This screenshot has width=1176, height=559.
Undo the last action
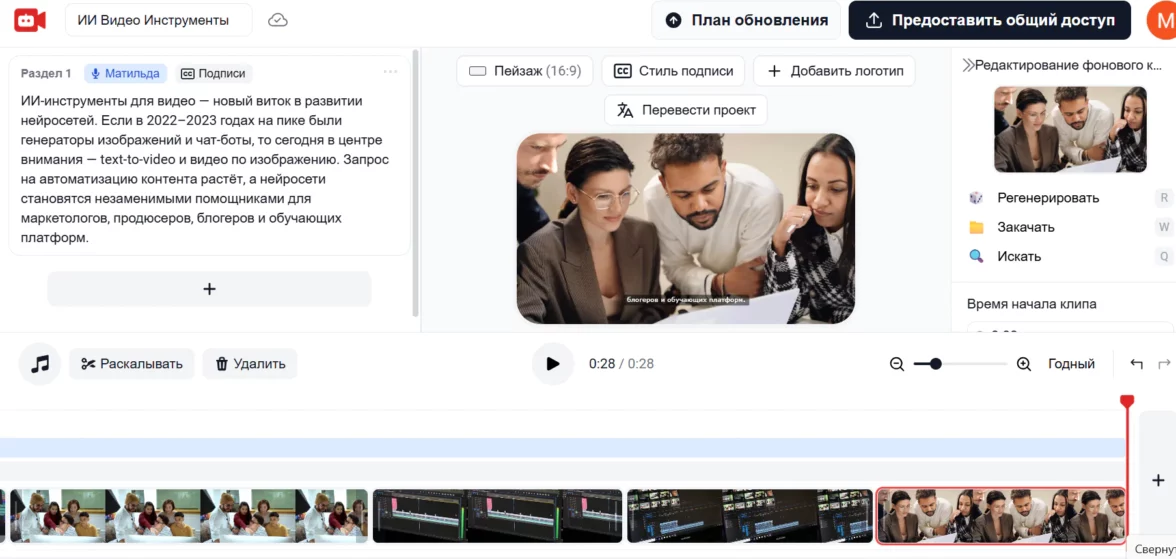pyautogui.click(x=1136, y=364)
